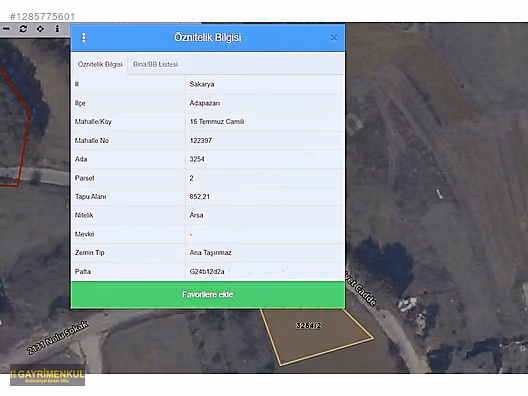Click the Mahalle/Köy label

[x=93, y=122]
